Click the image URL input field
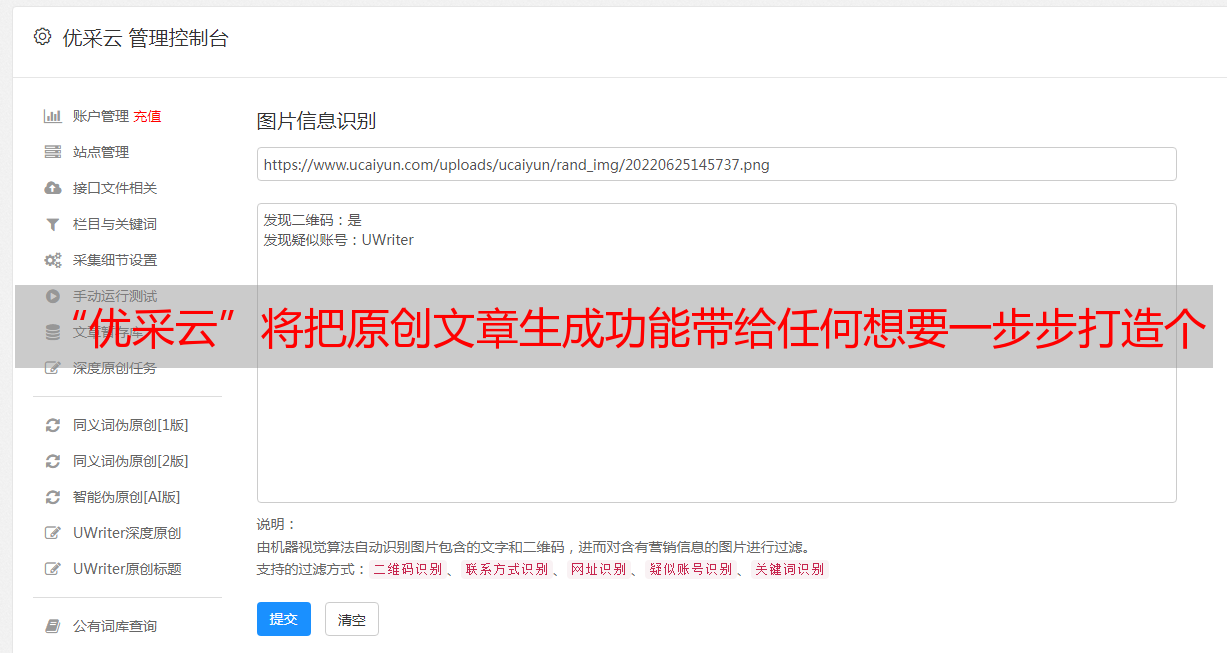Viewport: 1227px width, 653px height. [716, 164]
